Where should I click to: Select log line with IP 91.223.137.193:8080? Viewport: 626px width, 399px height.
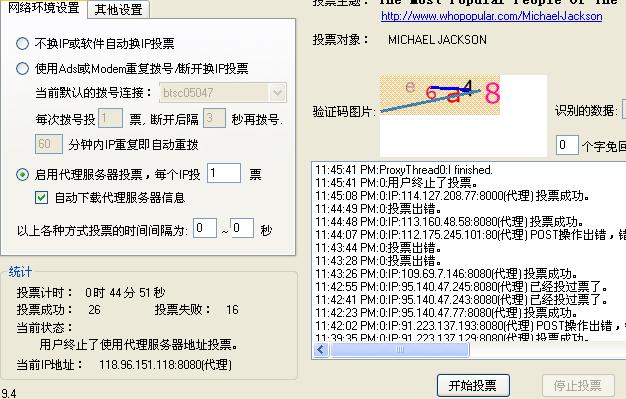(470, 326)
